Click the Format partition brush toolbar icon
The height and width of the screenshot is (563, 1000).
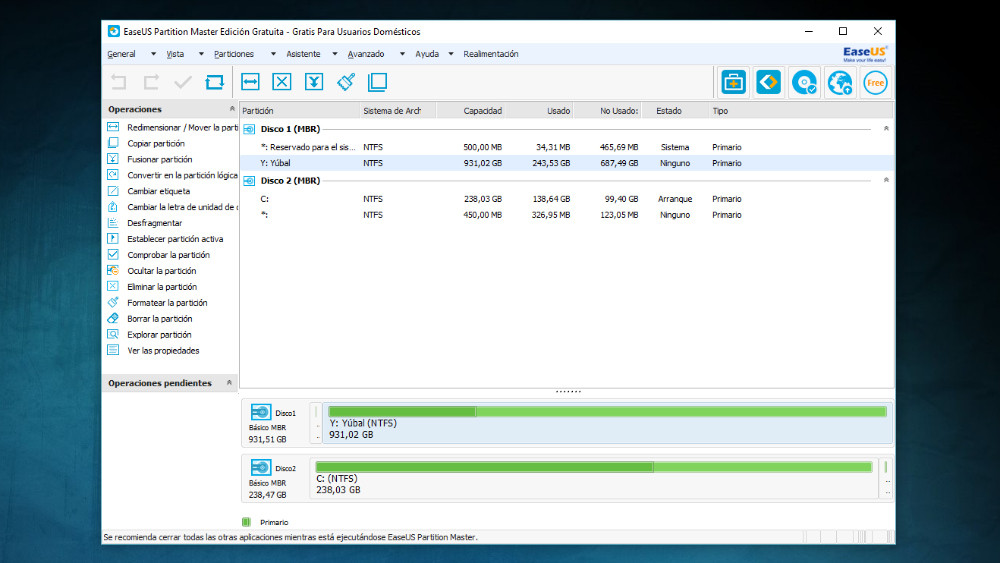coord(346,82)
